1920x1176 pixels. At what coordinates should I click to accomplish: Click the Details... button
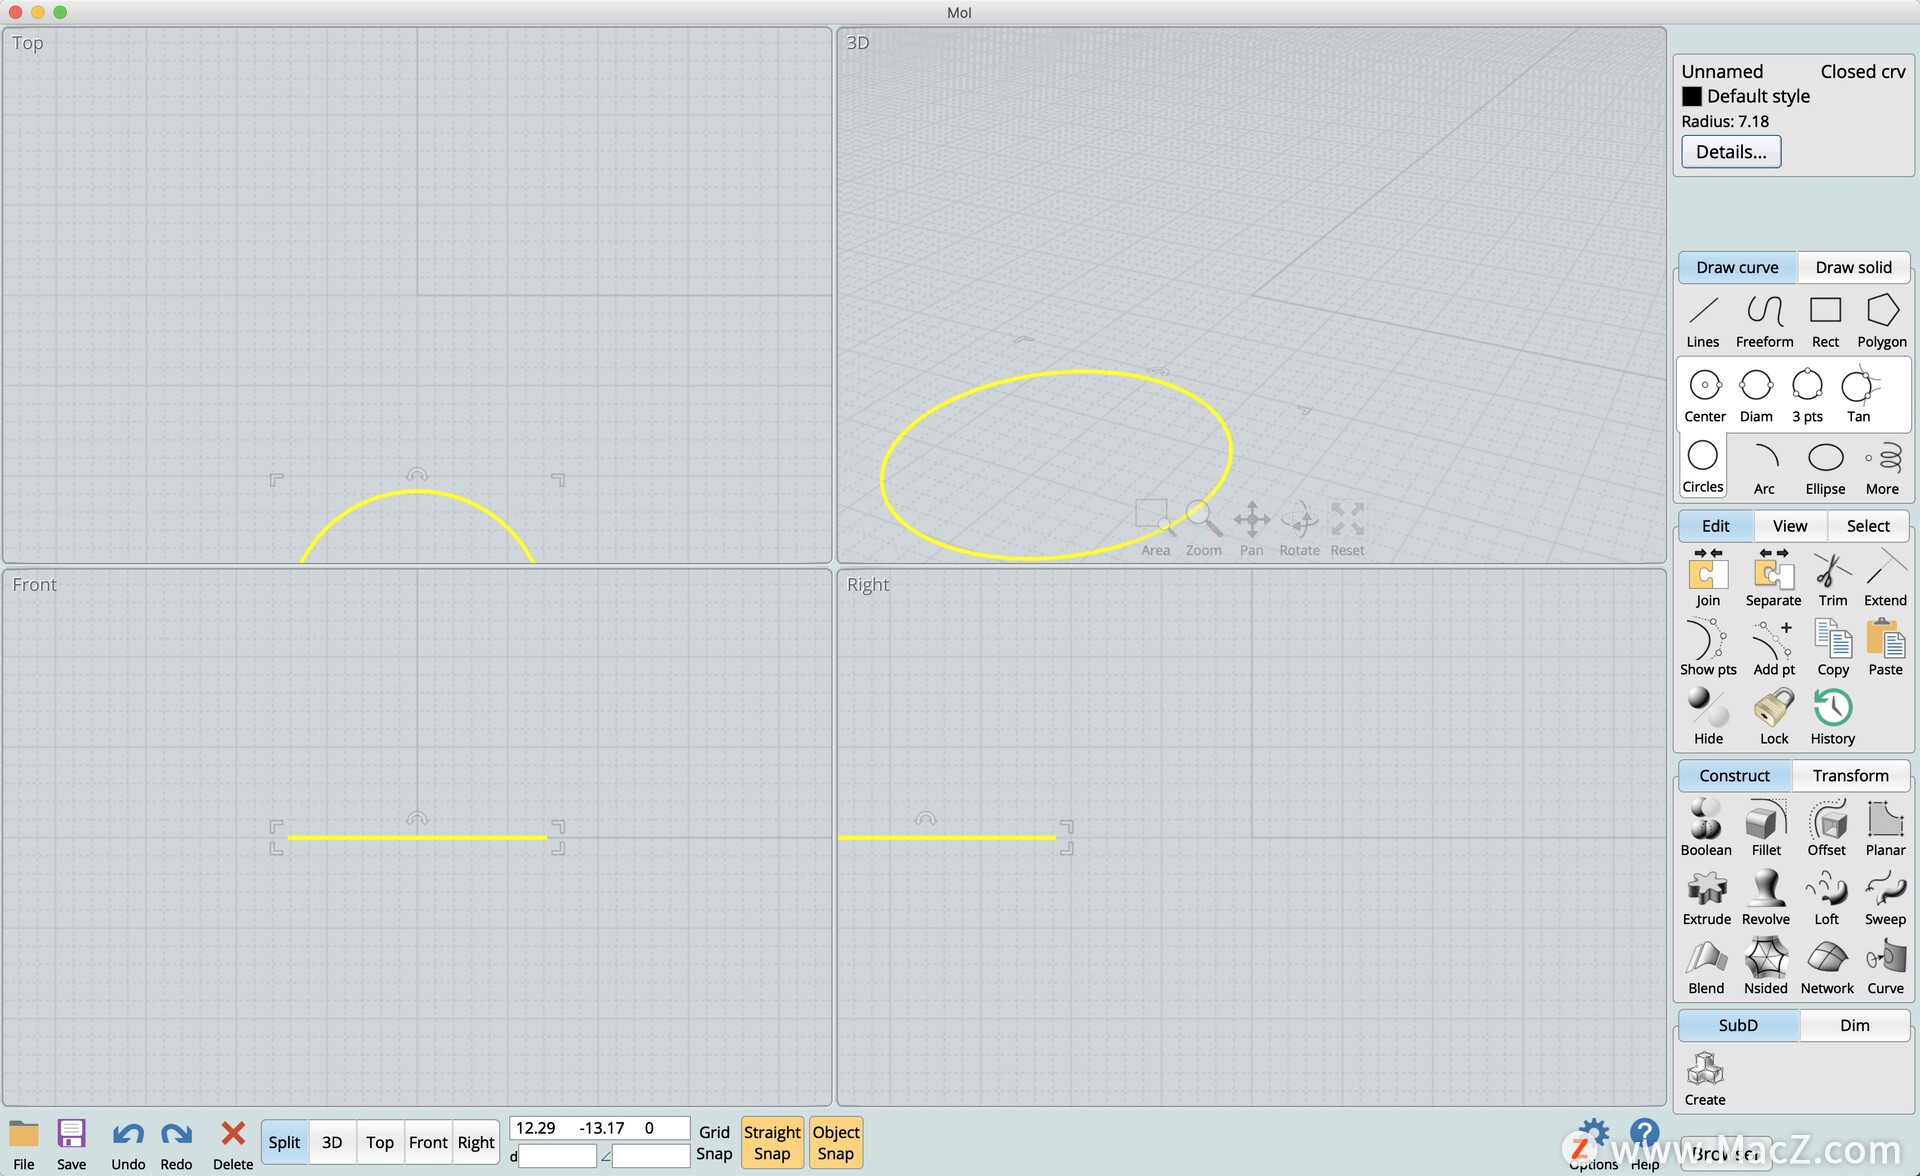pos(1730,152)
